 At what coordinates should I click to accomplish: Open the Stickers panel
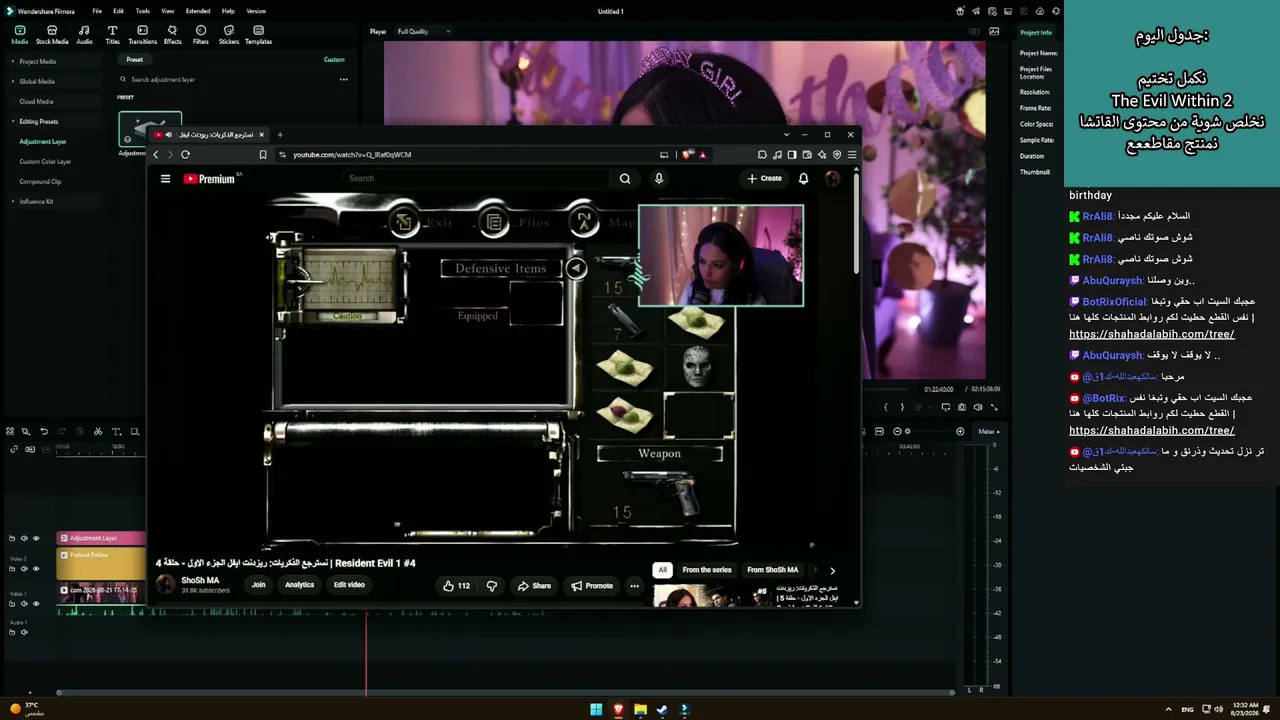pos(229,35)
